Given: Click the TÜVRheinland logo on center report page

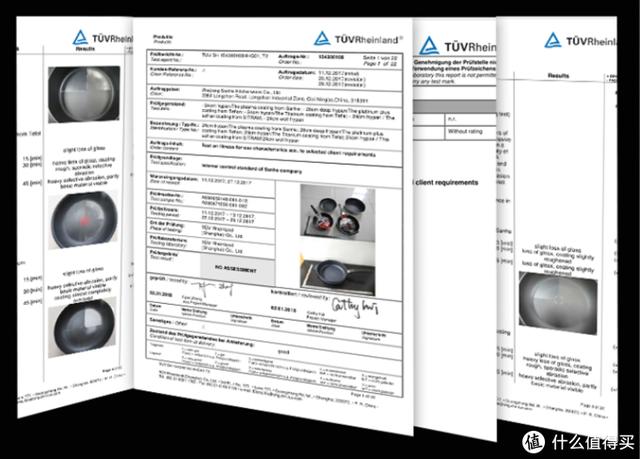Looking at the screenshot, I should tap(358, 39).
